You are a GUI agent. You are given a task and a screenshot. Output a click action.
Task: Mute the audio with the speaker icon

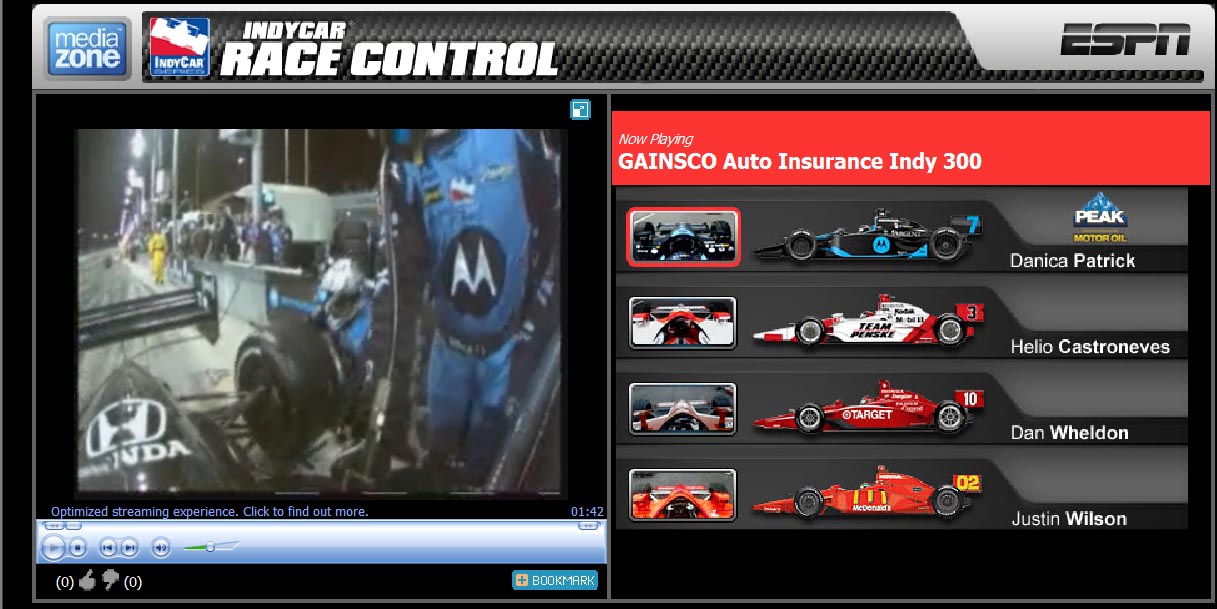pos(160,547)
